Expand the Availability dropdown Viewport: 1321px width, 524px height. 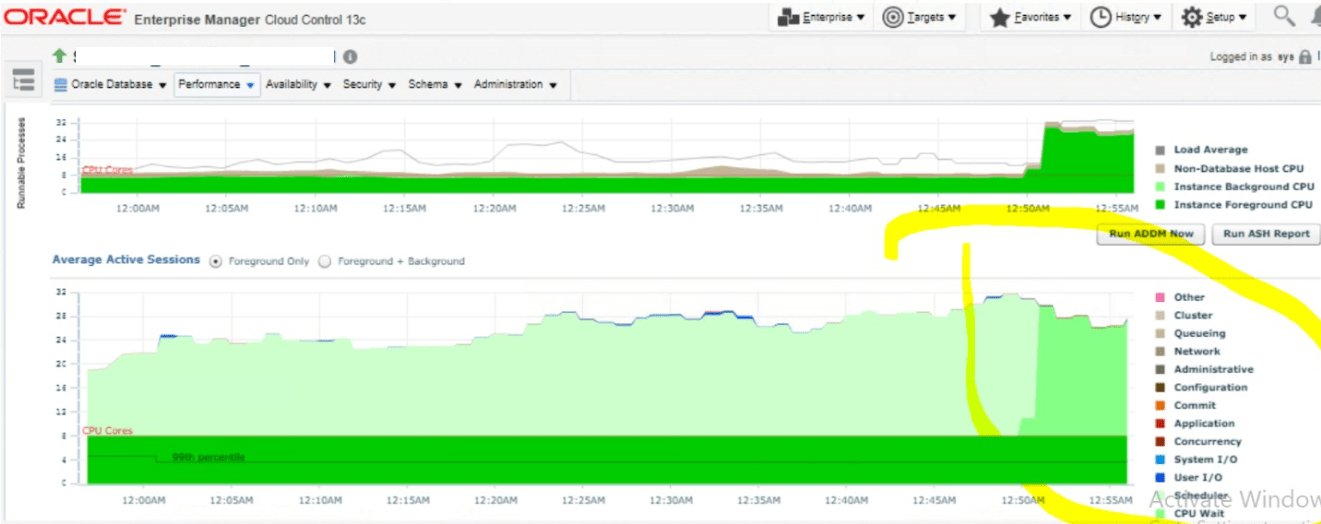pos(298,85)
